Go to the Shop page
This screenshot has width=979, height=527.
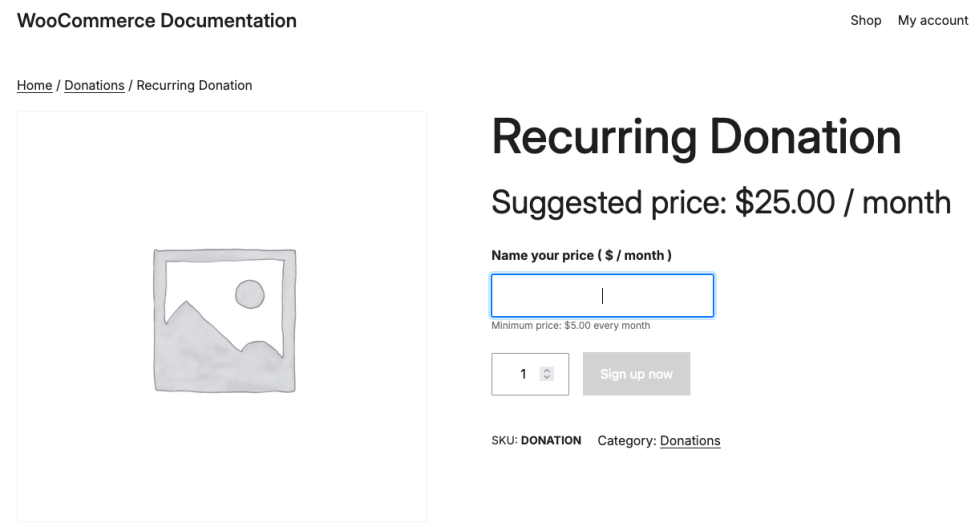(x=865, y=20)
